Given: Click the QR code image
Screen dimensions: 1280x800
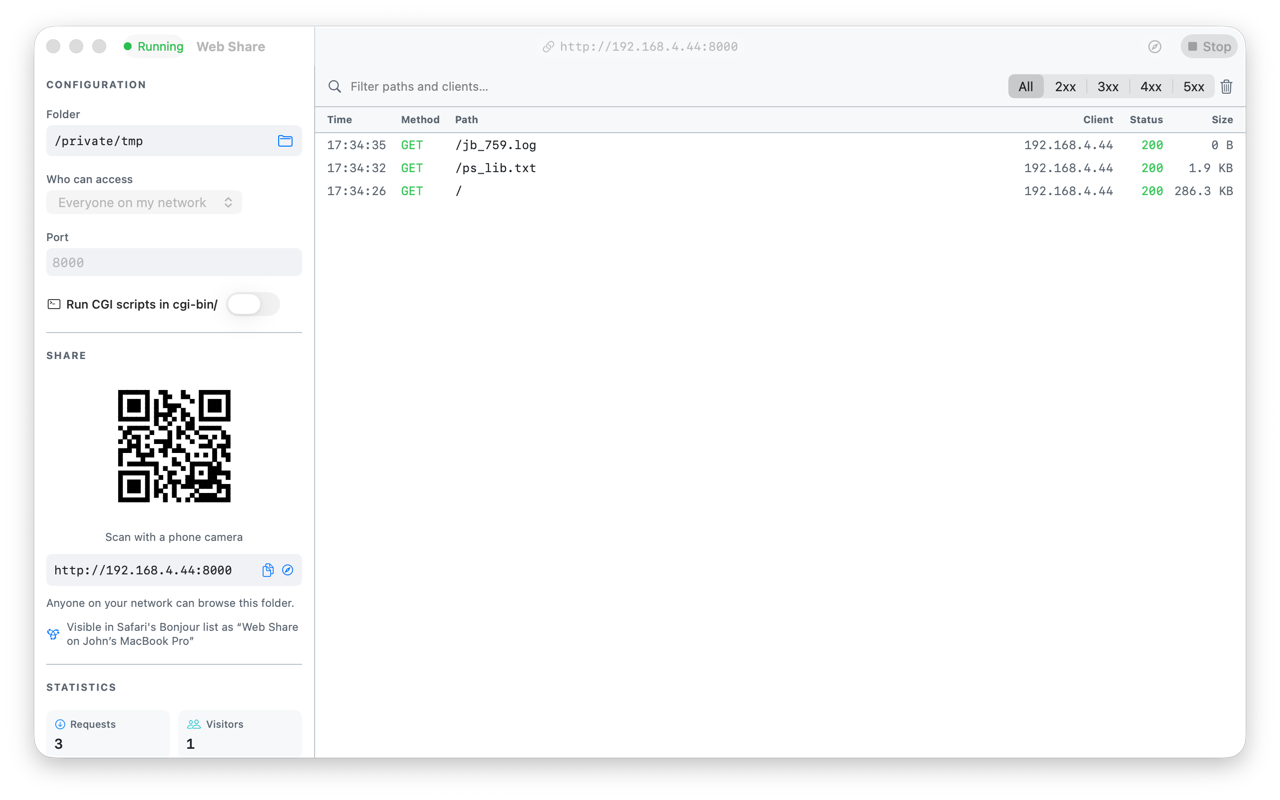Looking at the screenshot, I should 174,446.
